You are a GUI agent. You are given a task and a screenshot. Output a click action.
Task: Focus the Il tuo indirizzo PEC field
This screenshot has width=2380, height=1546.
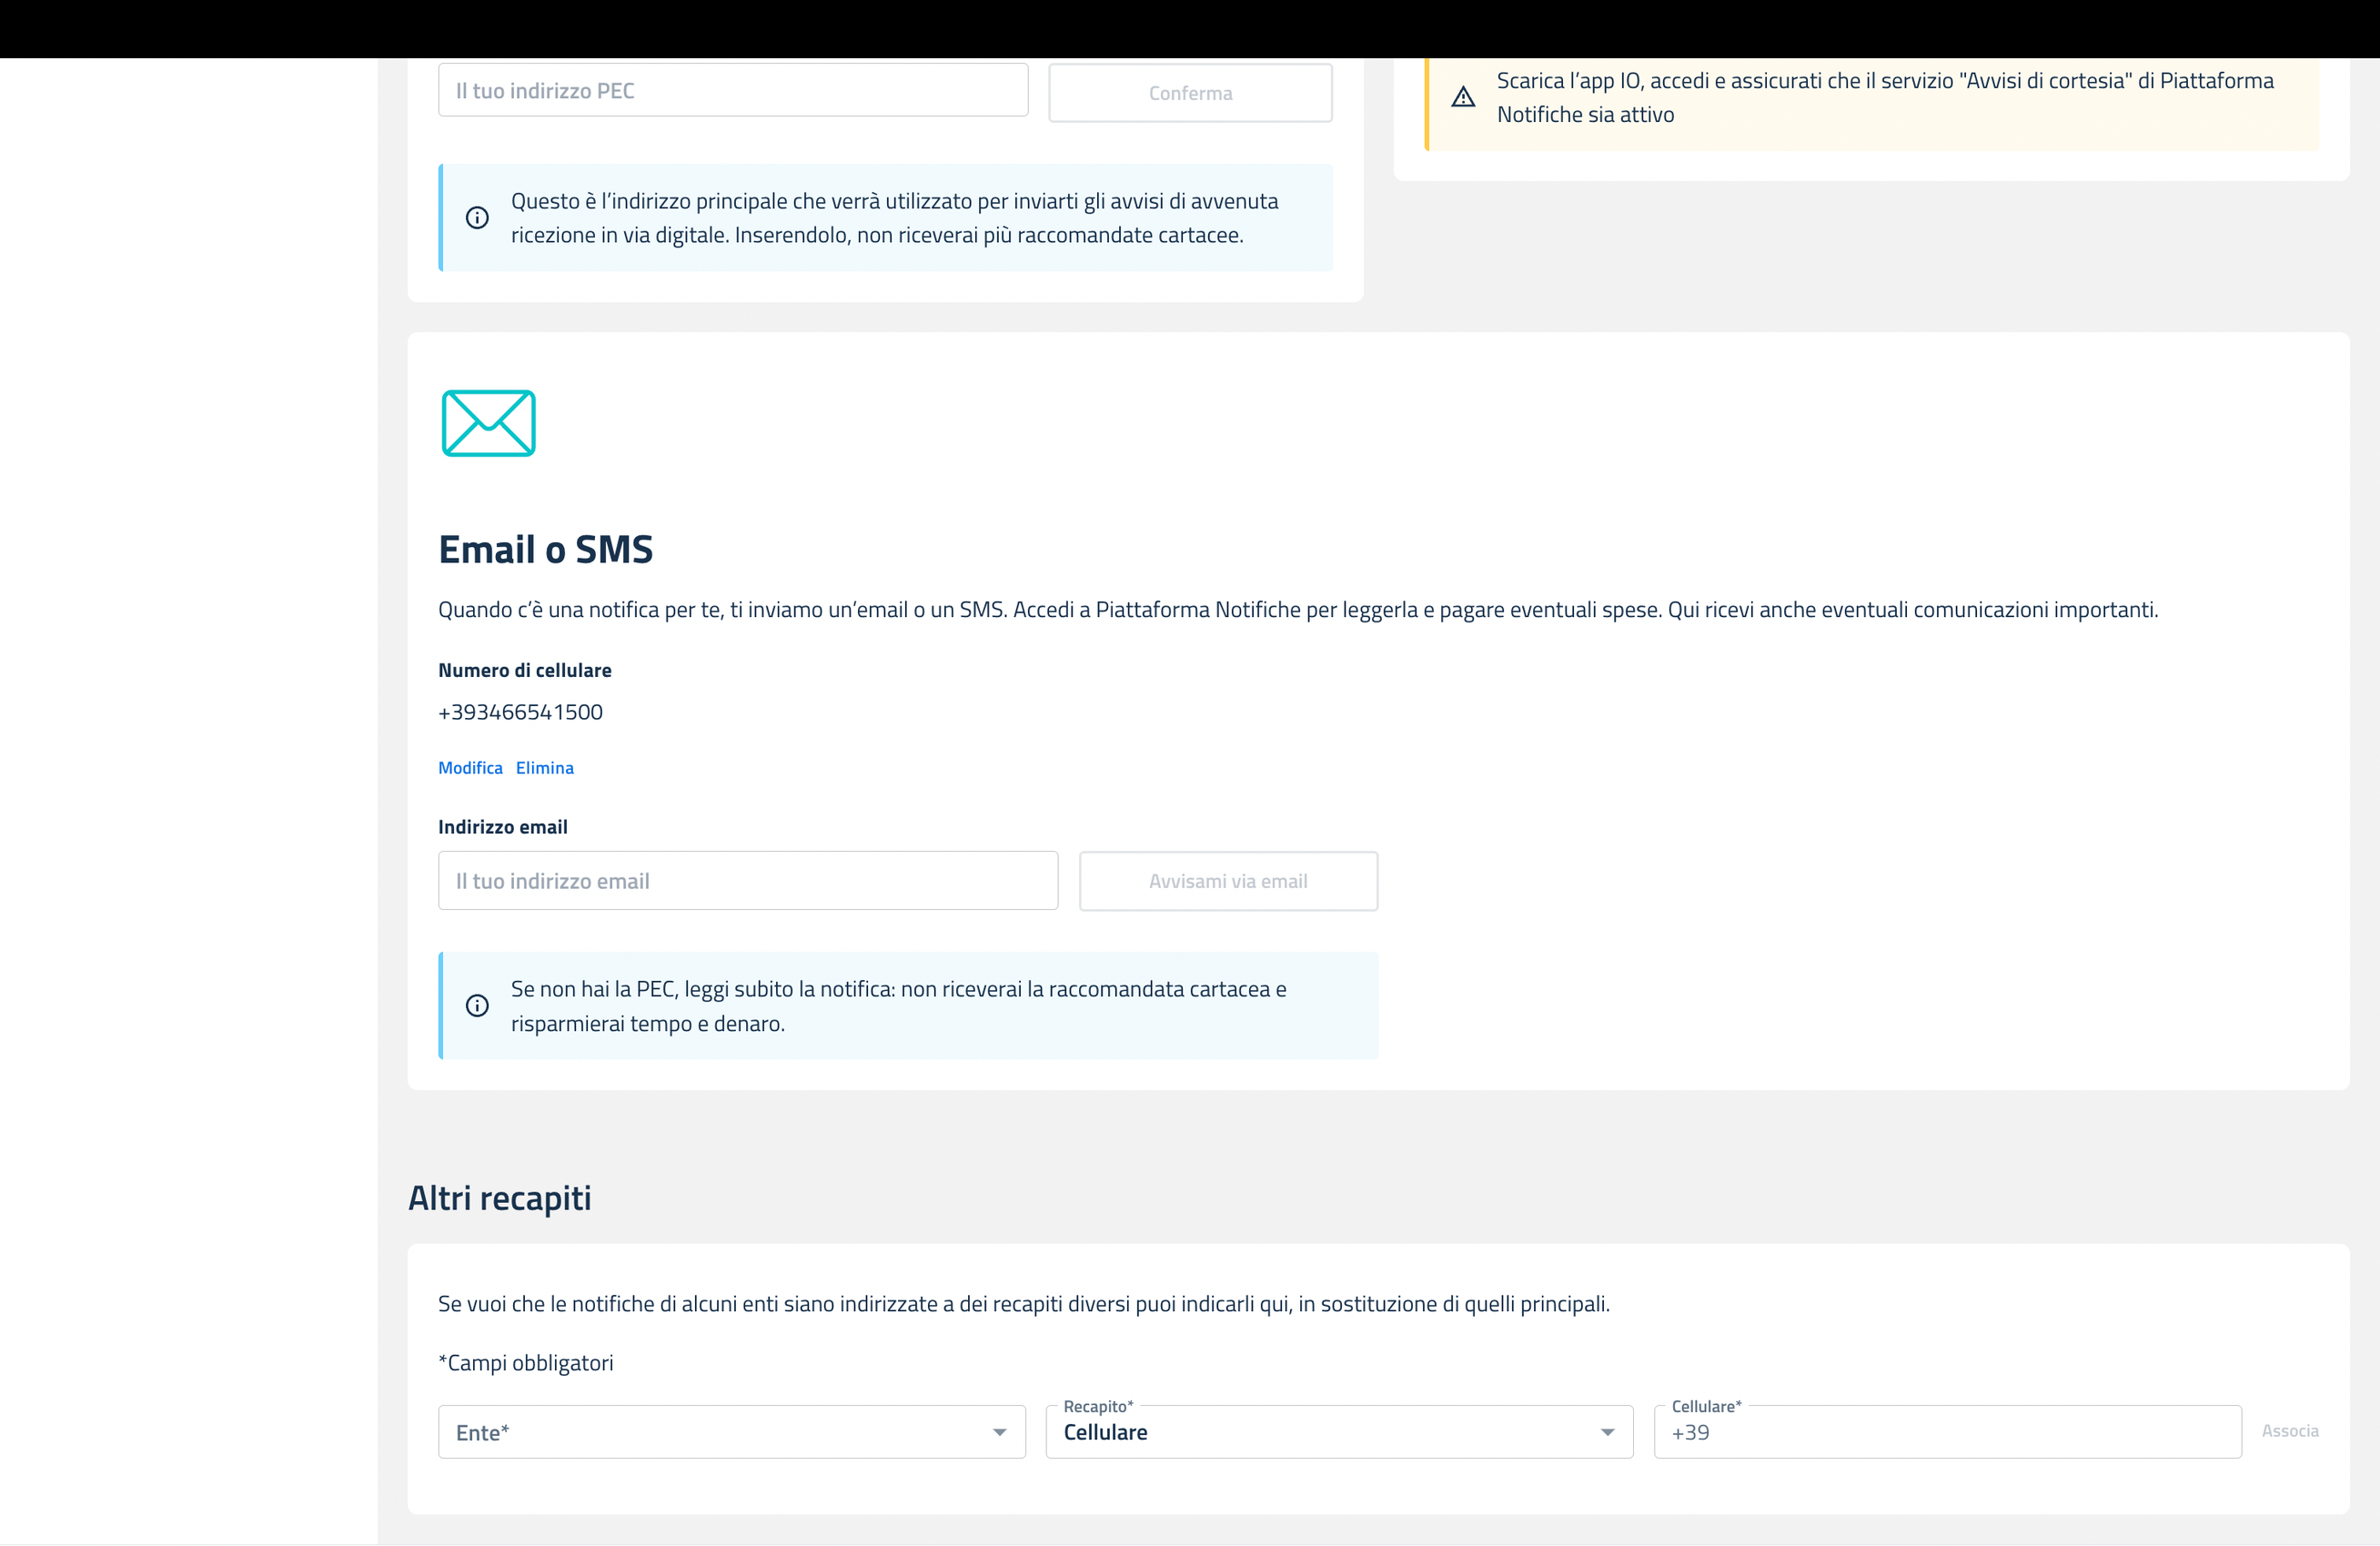coord(732,91)
